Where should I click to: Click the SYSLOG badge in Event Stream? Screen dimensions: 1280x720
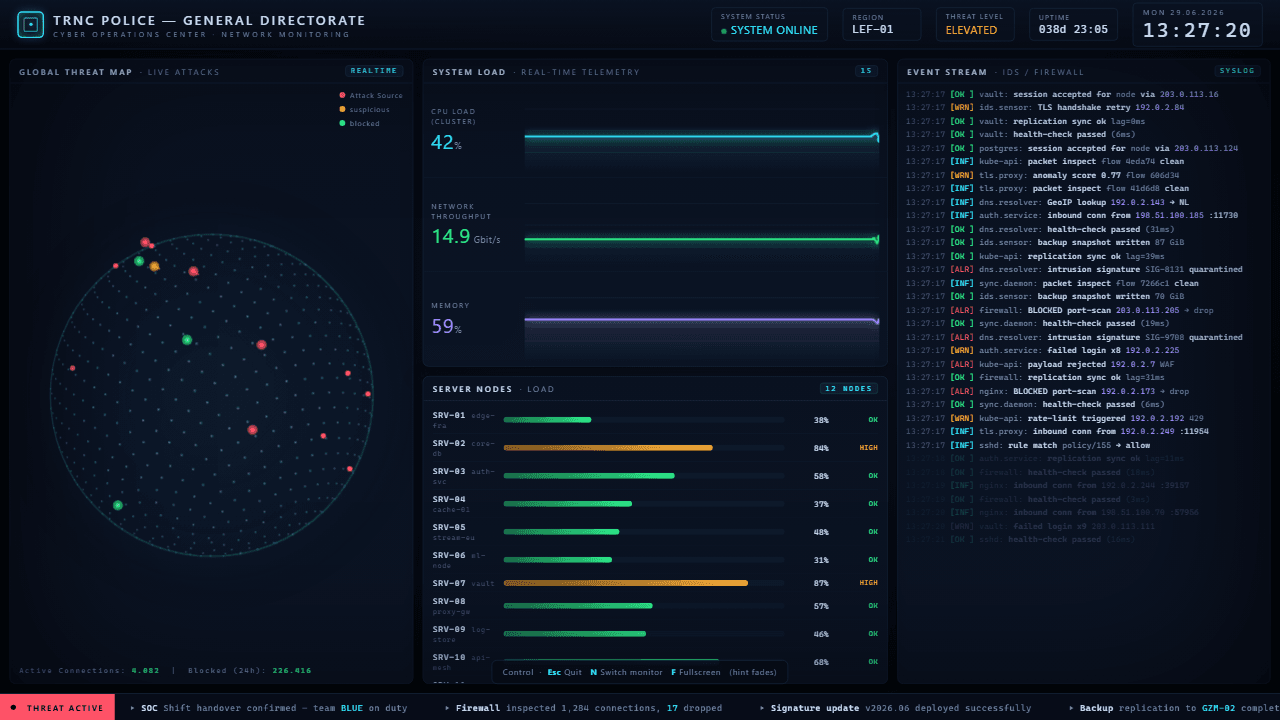pos(1237,71)
